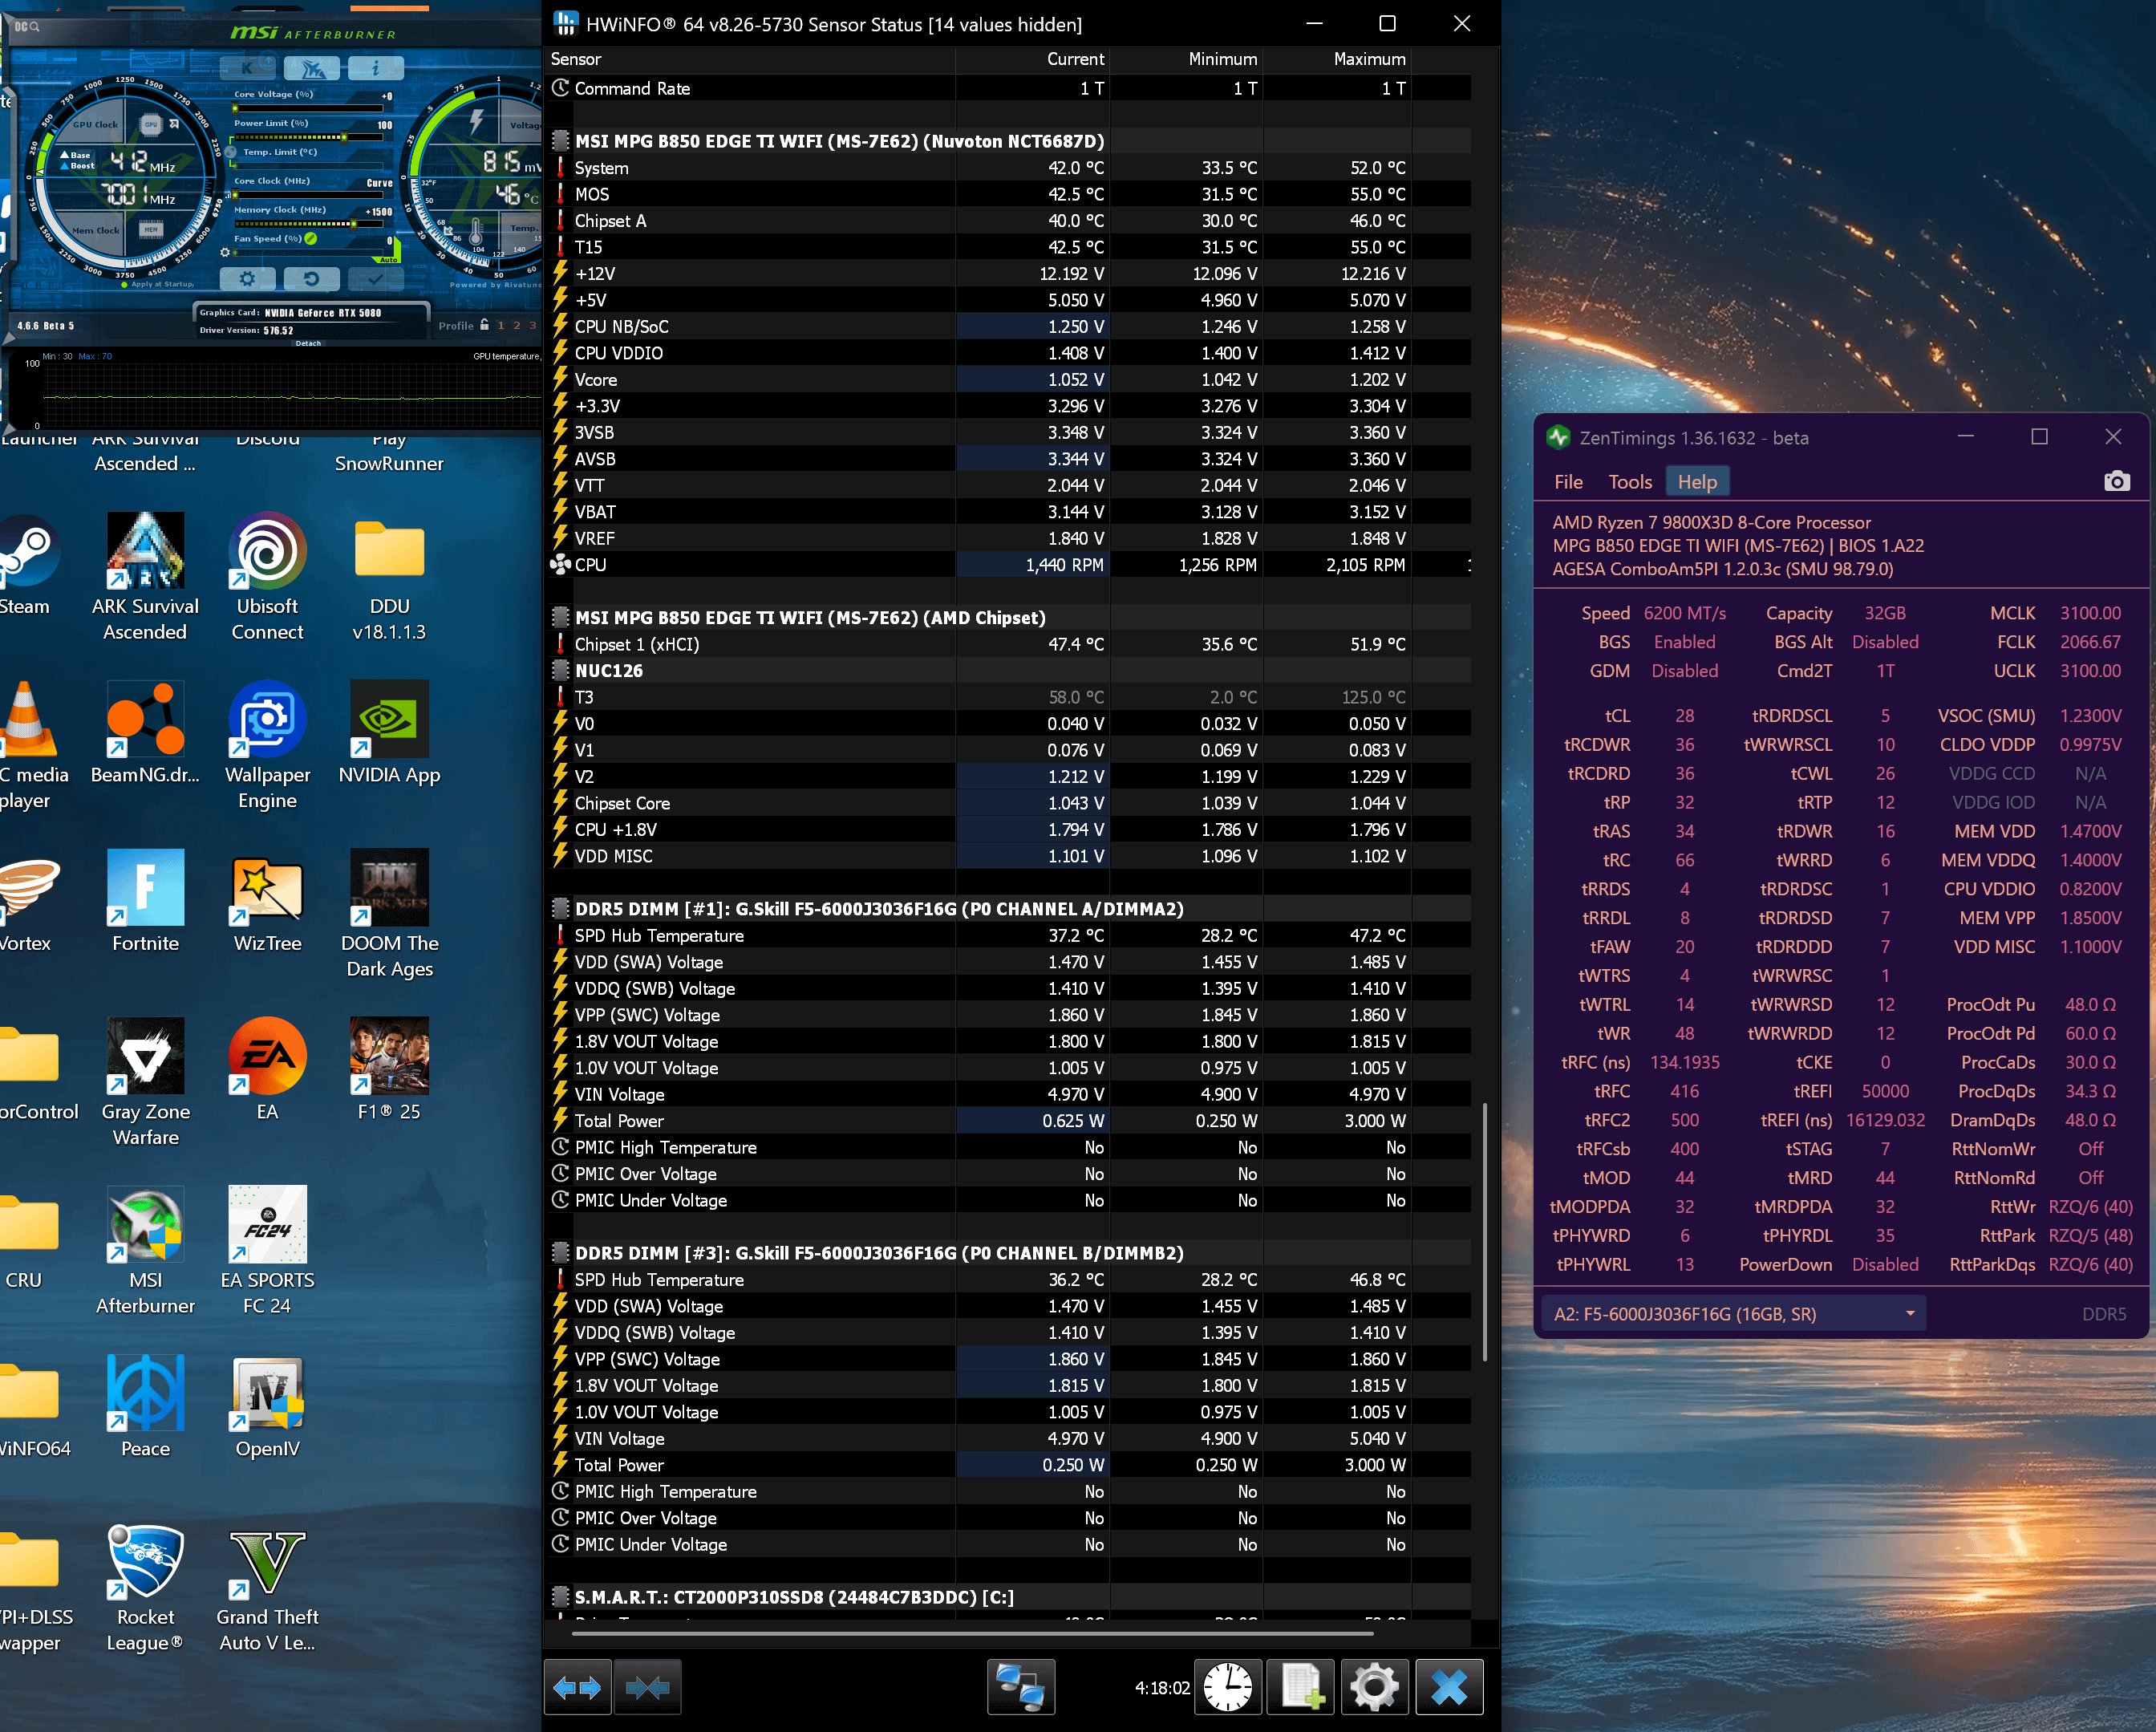Take a ZenTimings screenshot with the camera icon
Viewport: 2156px width, 1732px height.
2116,482
